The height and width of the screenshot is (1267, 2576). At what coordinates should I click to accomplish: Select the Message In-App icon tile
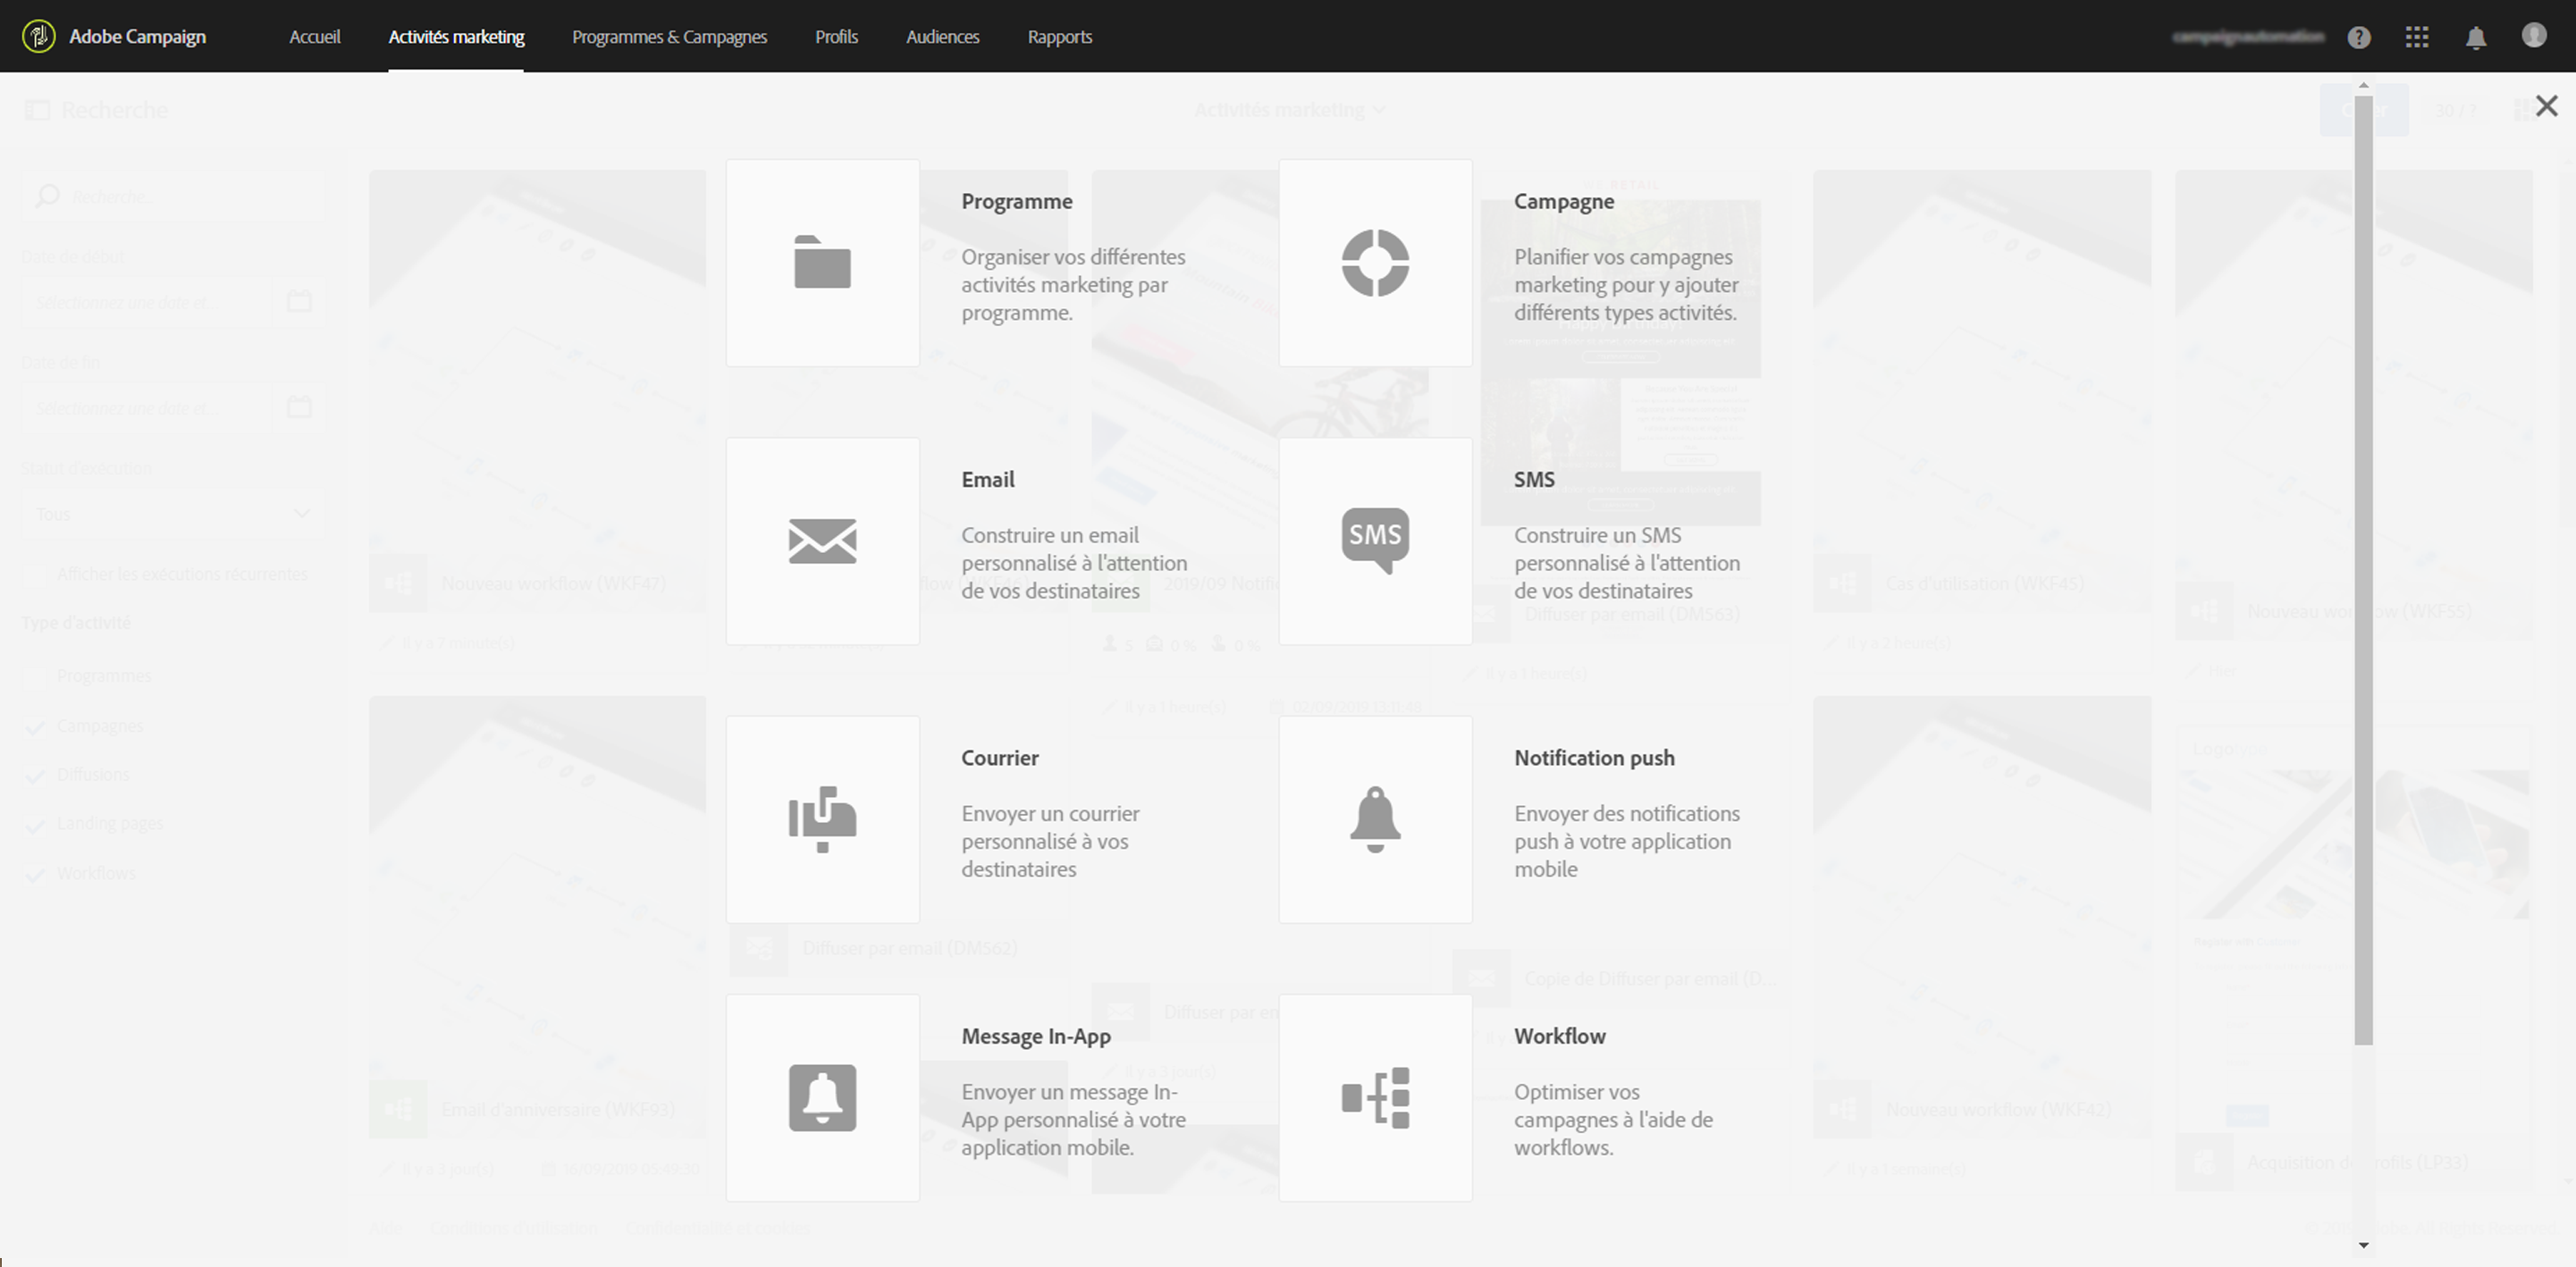[x=822, y=1097]
